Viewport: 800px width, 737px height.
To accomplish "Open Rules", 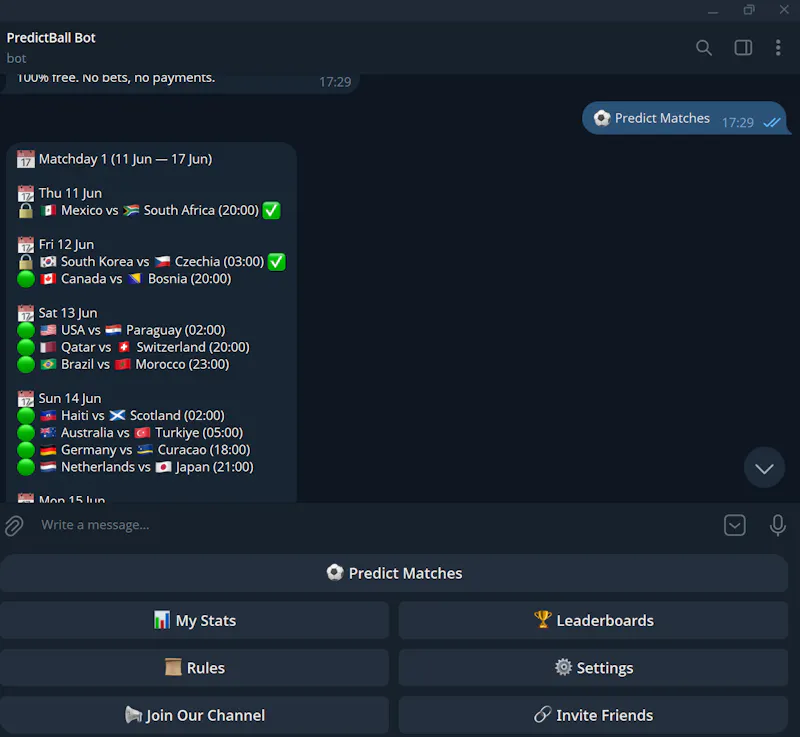I will pyautogui.click(x=194, y=668).
